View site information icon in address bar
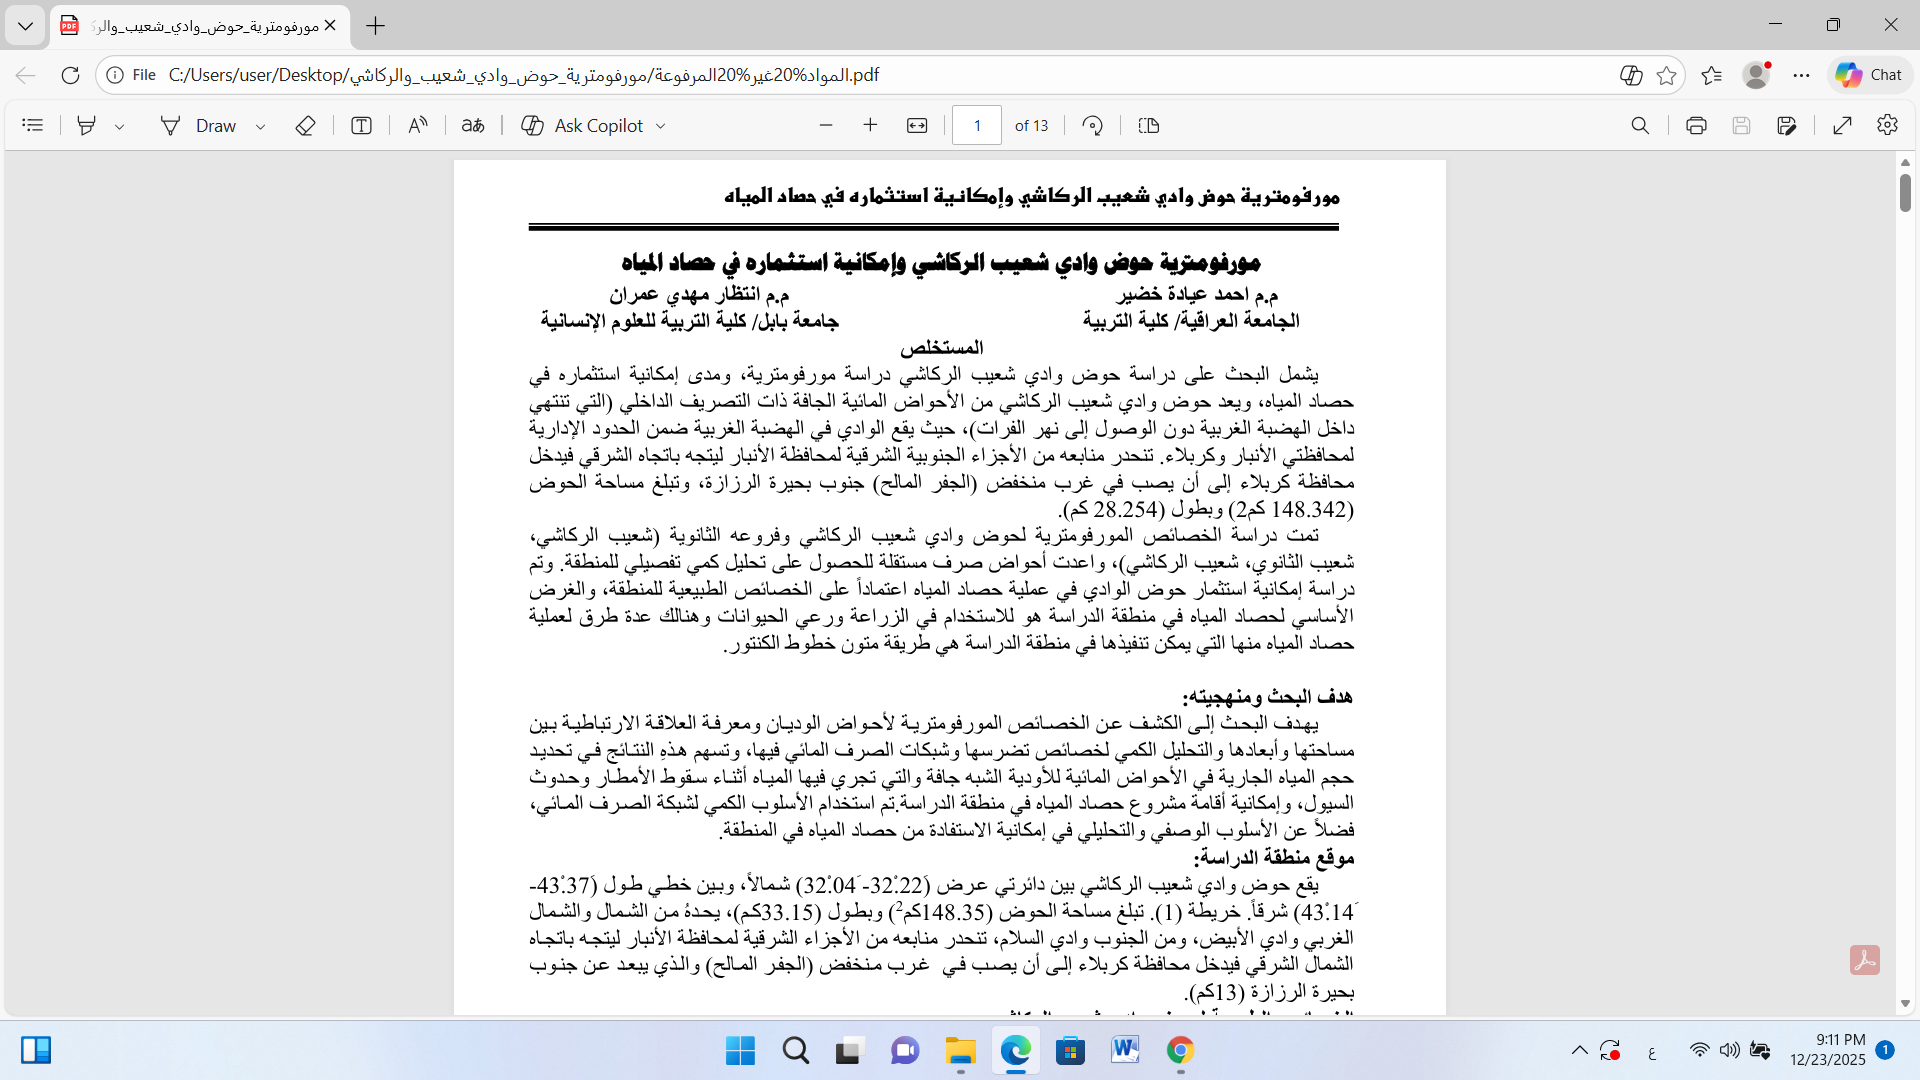 pos(116,75)
